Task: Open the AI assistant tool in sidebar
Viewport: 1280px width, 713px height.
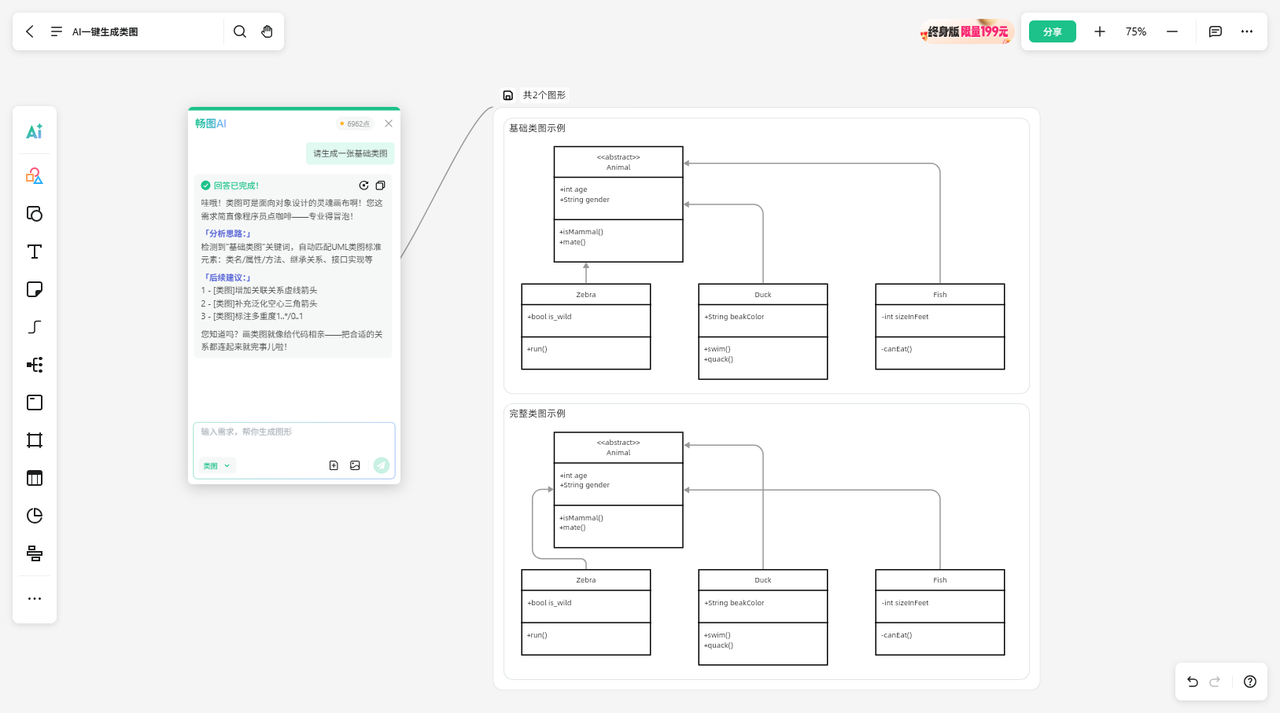Action: 34,131
